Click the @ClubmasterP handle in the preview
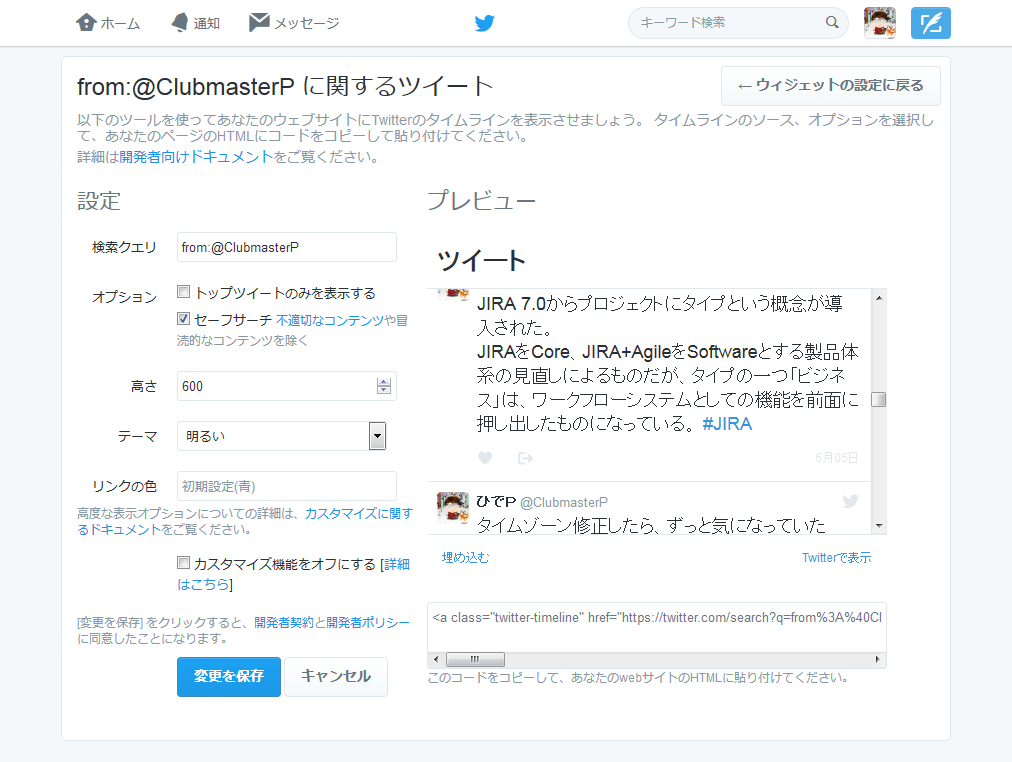1012x762 pixels. click(x=564, y=502)
